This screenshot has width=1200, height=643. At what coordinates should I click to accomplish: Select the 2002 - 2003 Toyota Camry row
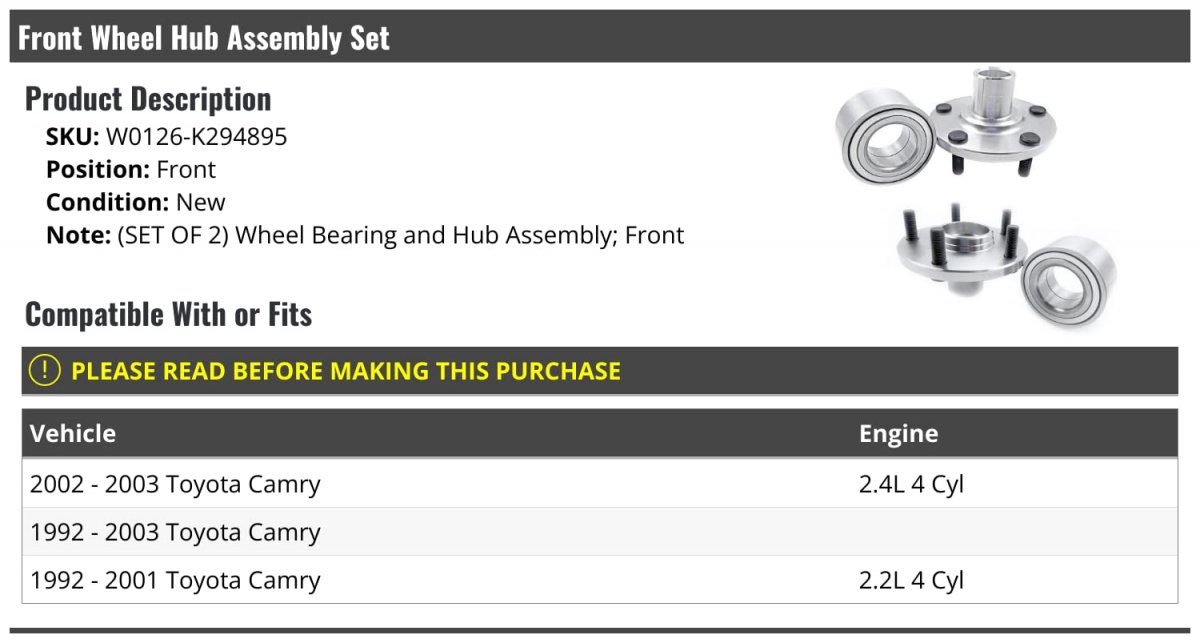600,484
